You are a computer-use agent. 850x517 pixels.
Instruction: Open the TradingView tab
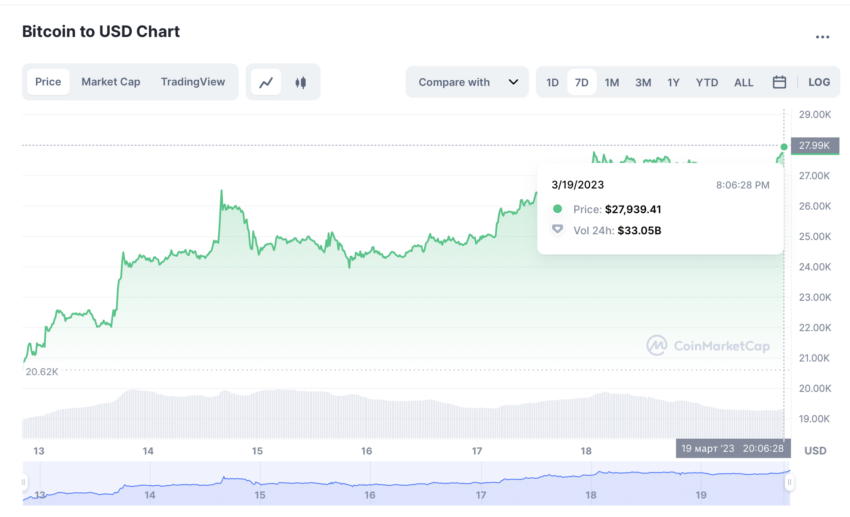coord(192,82)
